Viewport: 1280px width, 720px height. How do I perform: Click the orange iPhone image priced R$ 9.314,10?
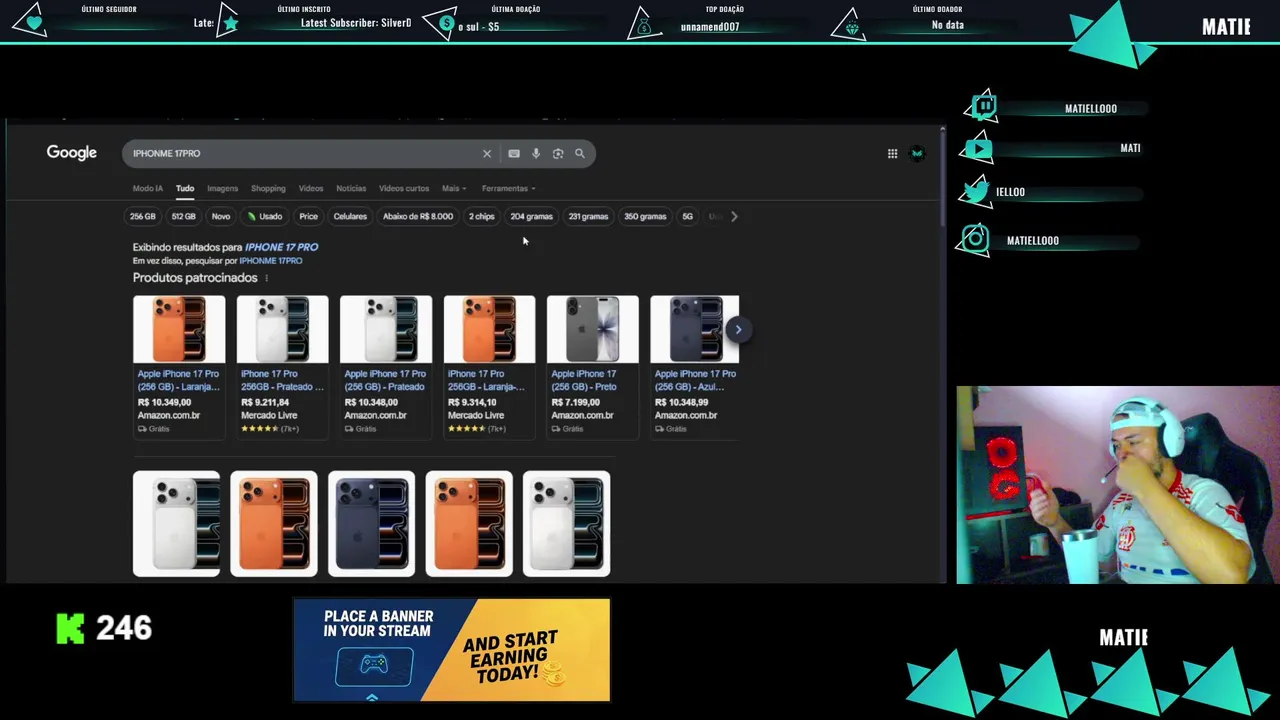coord(489,329)
